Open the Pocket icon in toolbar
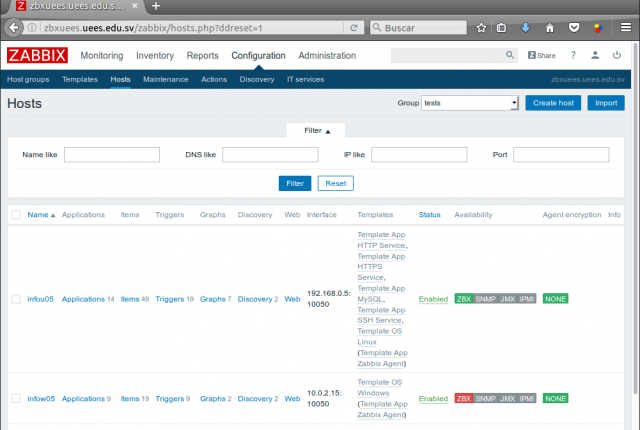Viewport: 640px width, 430px height. [574, 28]
